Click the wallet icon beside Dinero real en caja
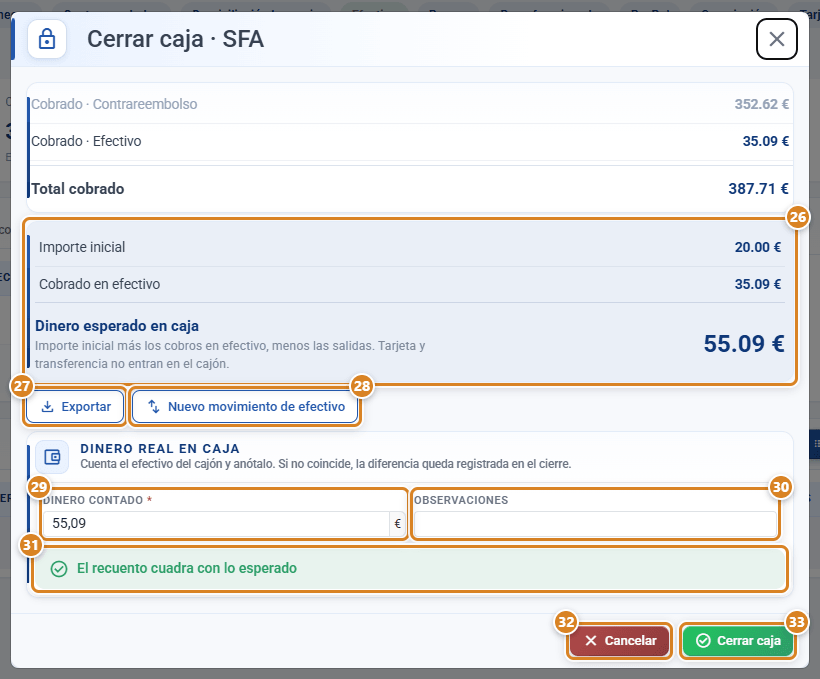This screenshot has height=679, width=820. (52, 457)
